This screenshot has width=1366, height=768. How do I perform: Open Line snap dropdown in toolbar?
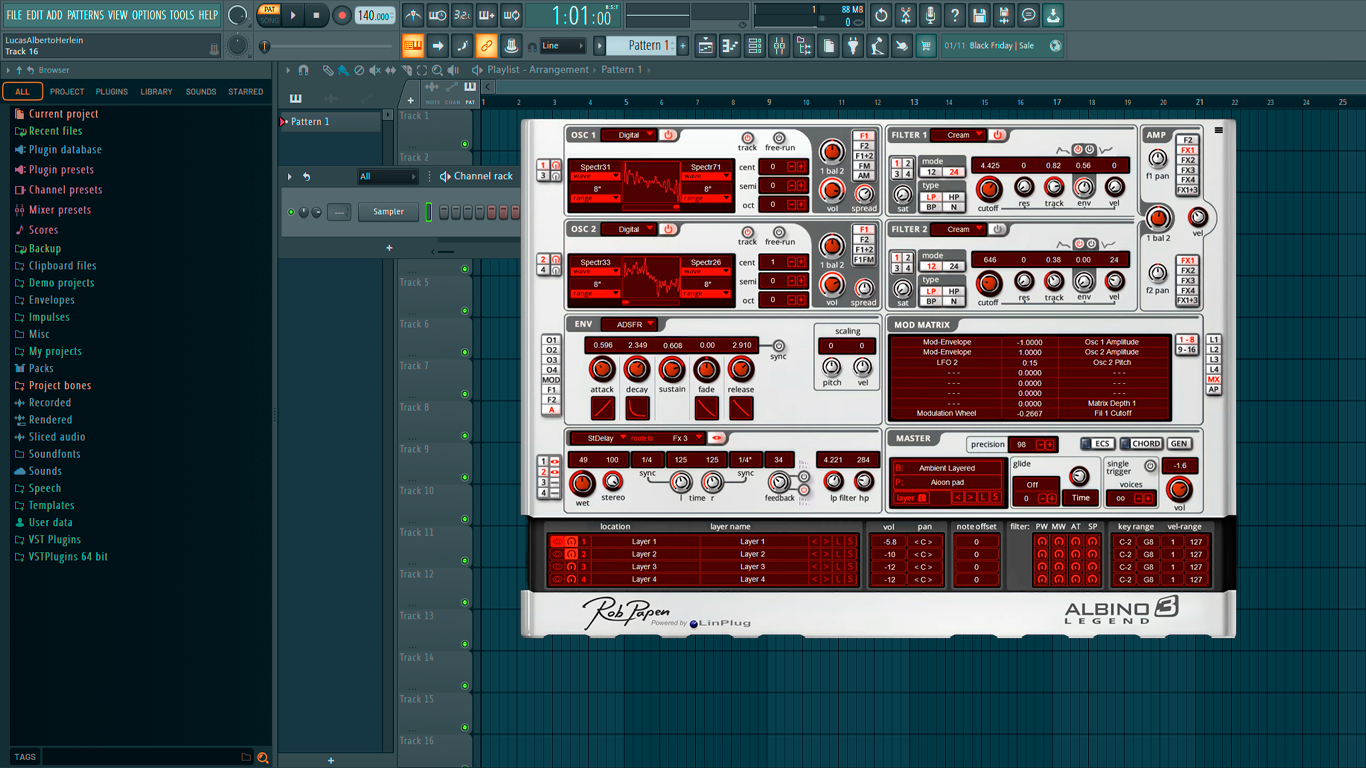[562, 46]
